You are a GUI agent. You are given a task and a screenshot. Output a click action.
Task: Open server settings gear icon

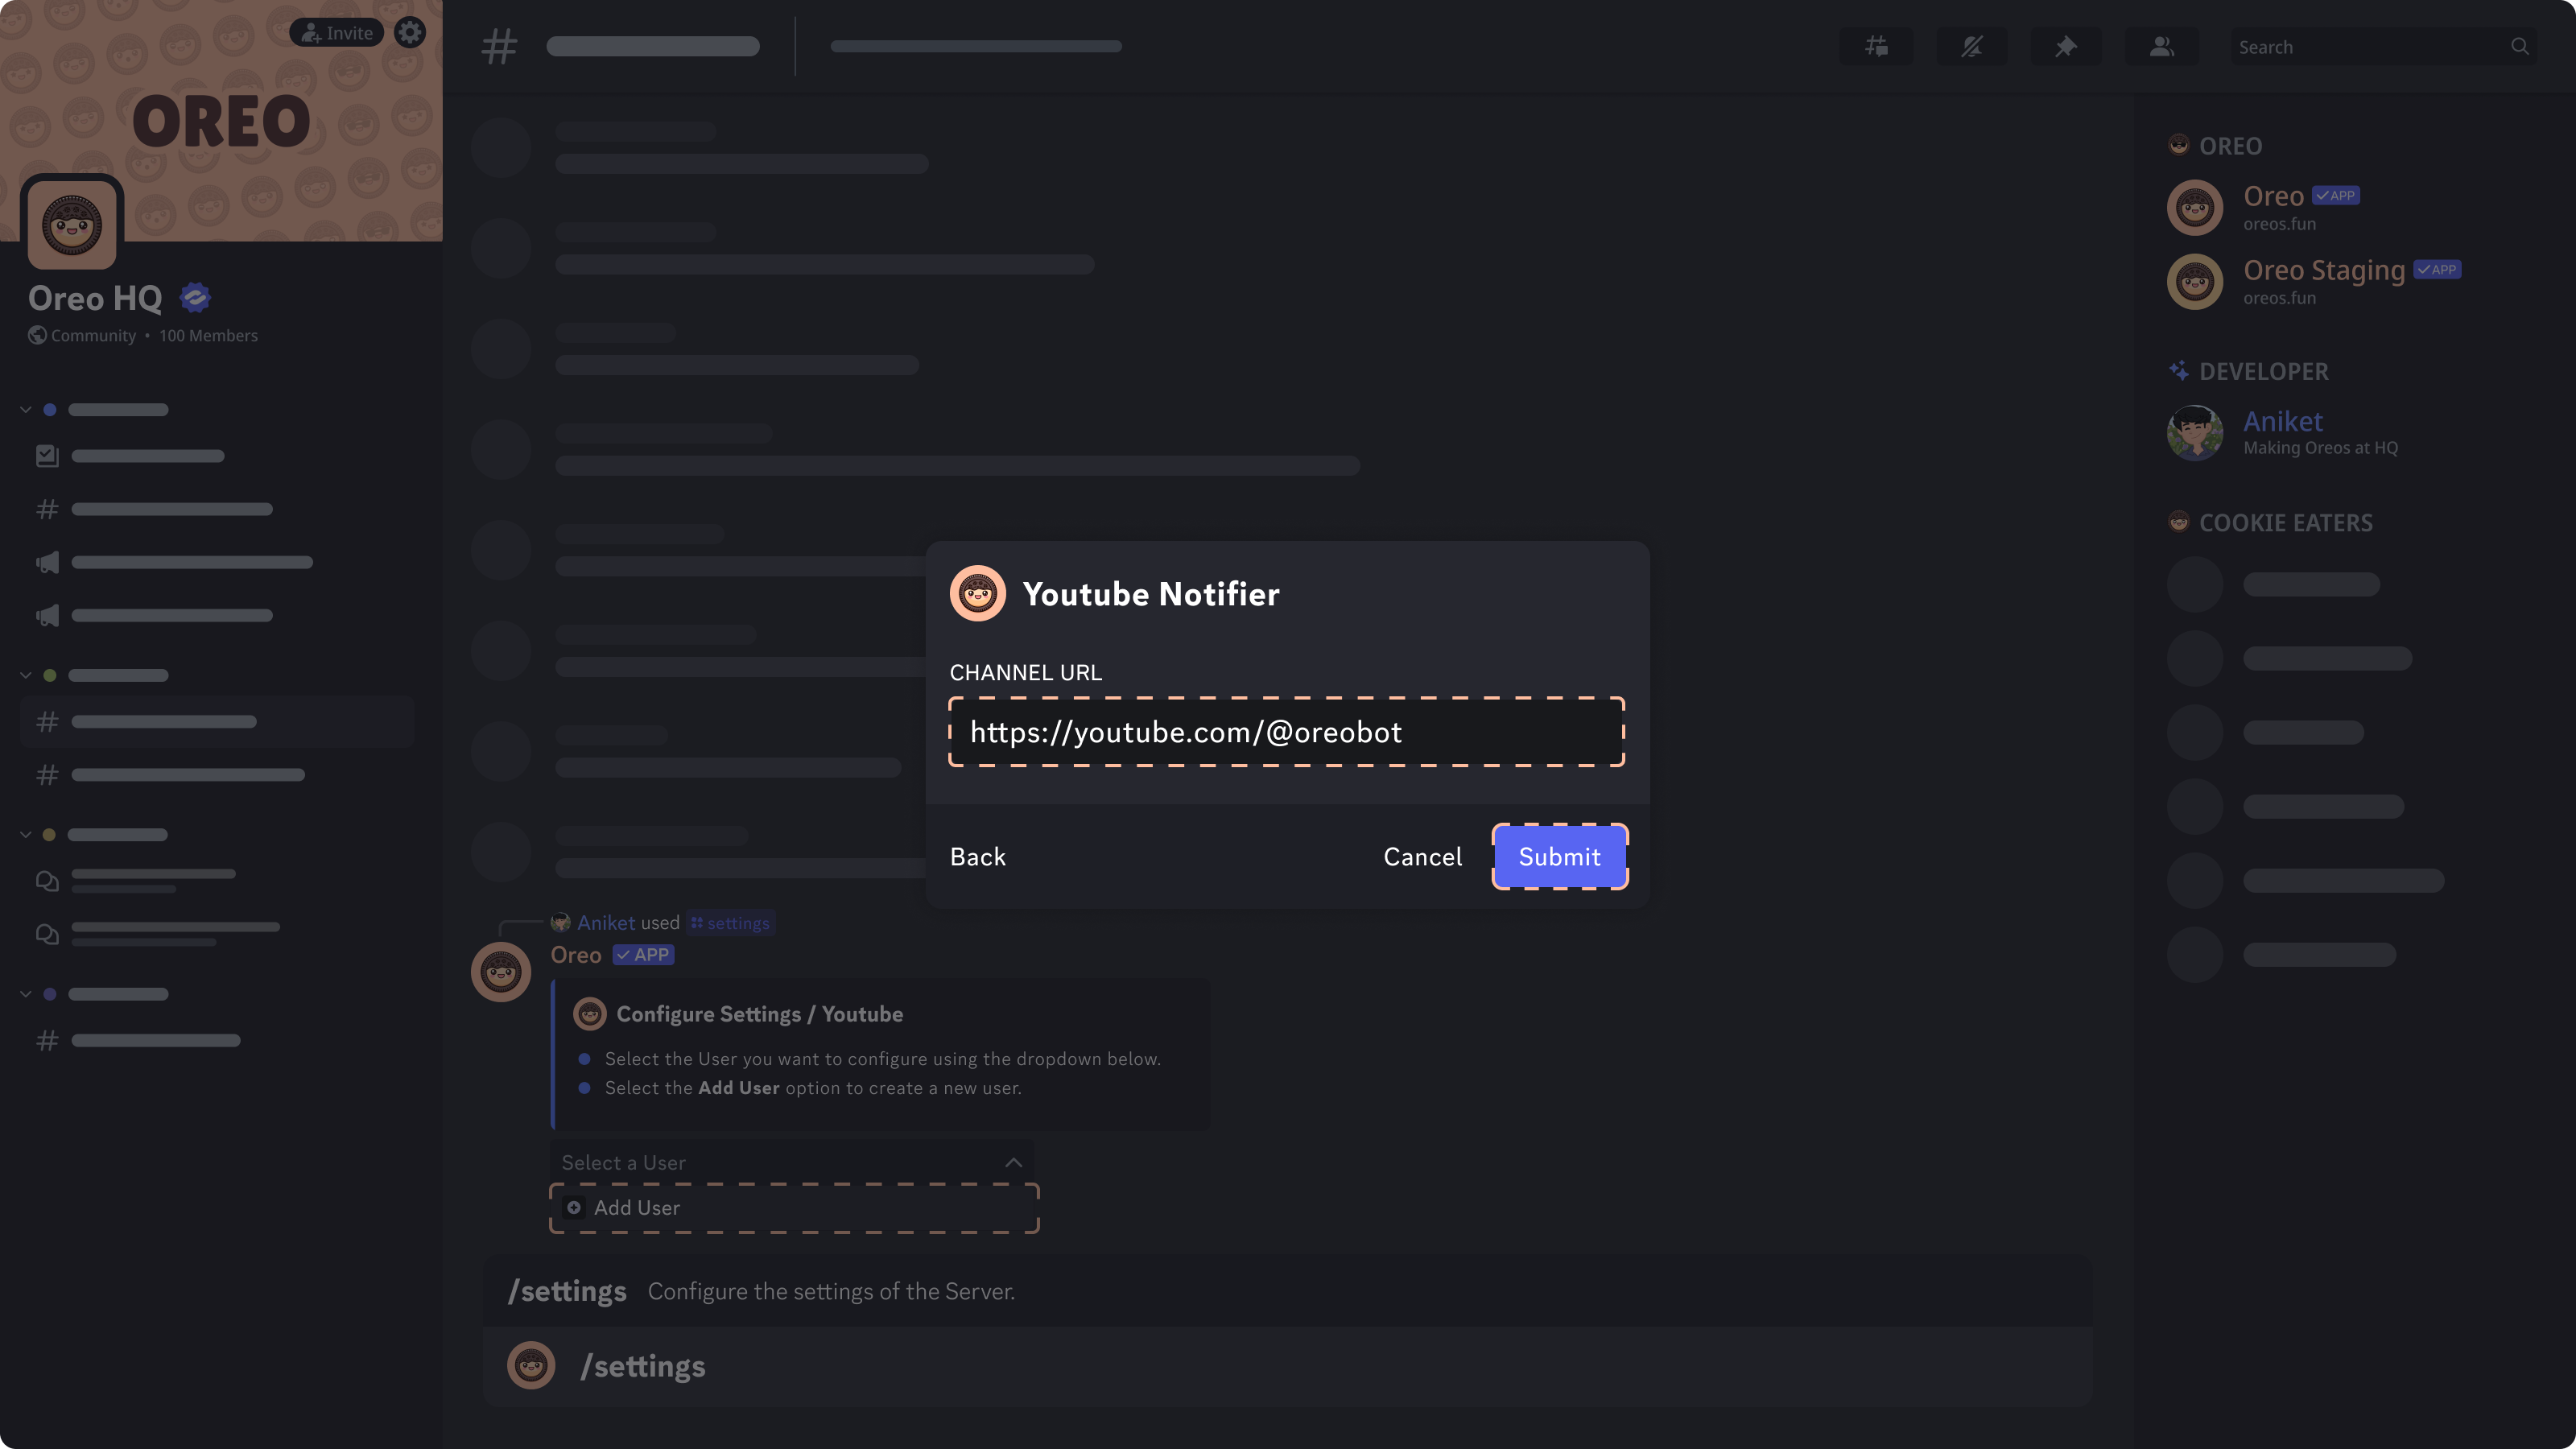tap(409, 32)
